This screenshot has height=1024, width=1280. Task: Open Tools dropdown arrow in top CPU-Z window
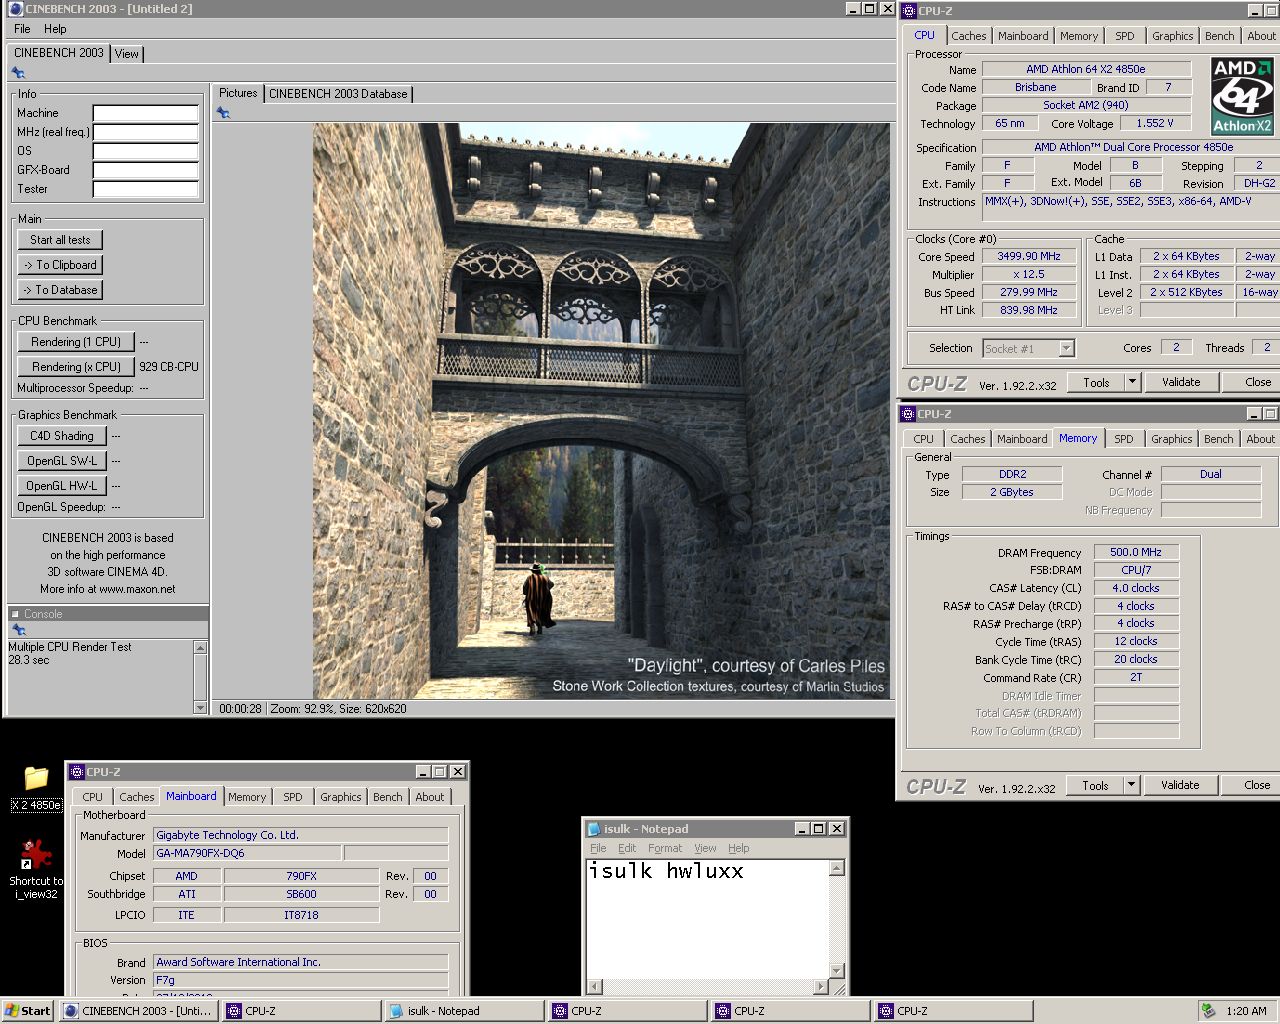(1132, 382)
